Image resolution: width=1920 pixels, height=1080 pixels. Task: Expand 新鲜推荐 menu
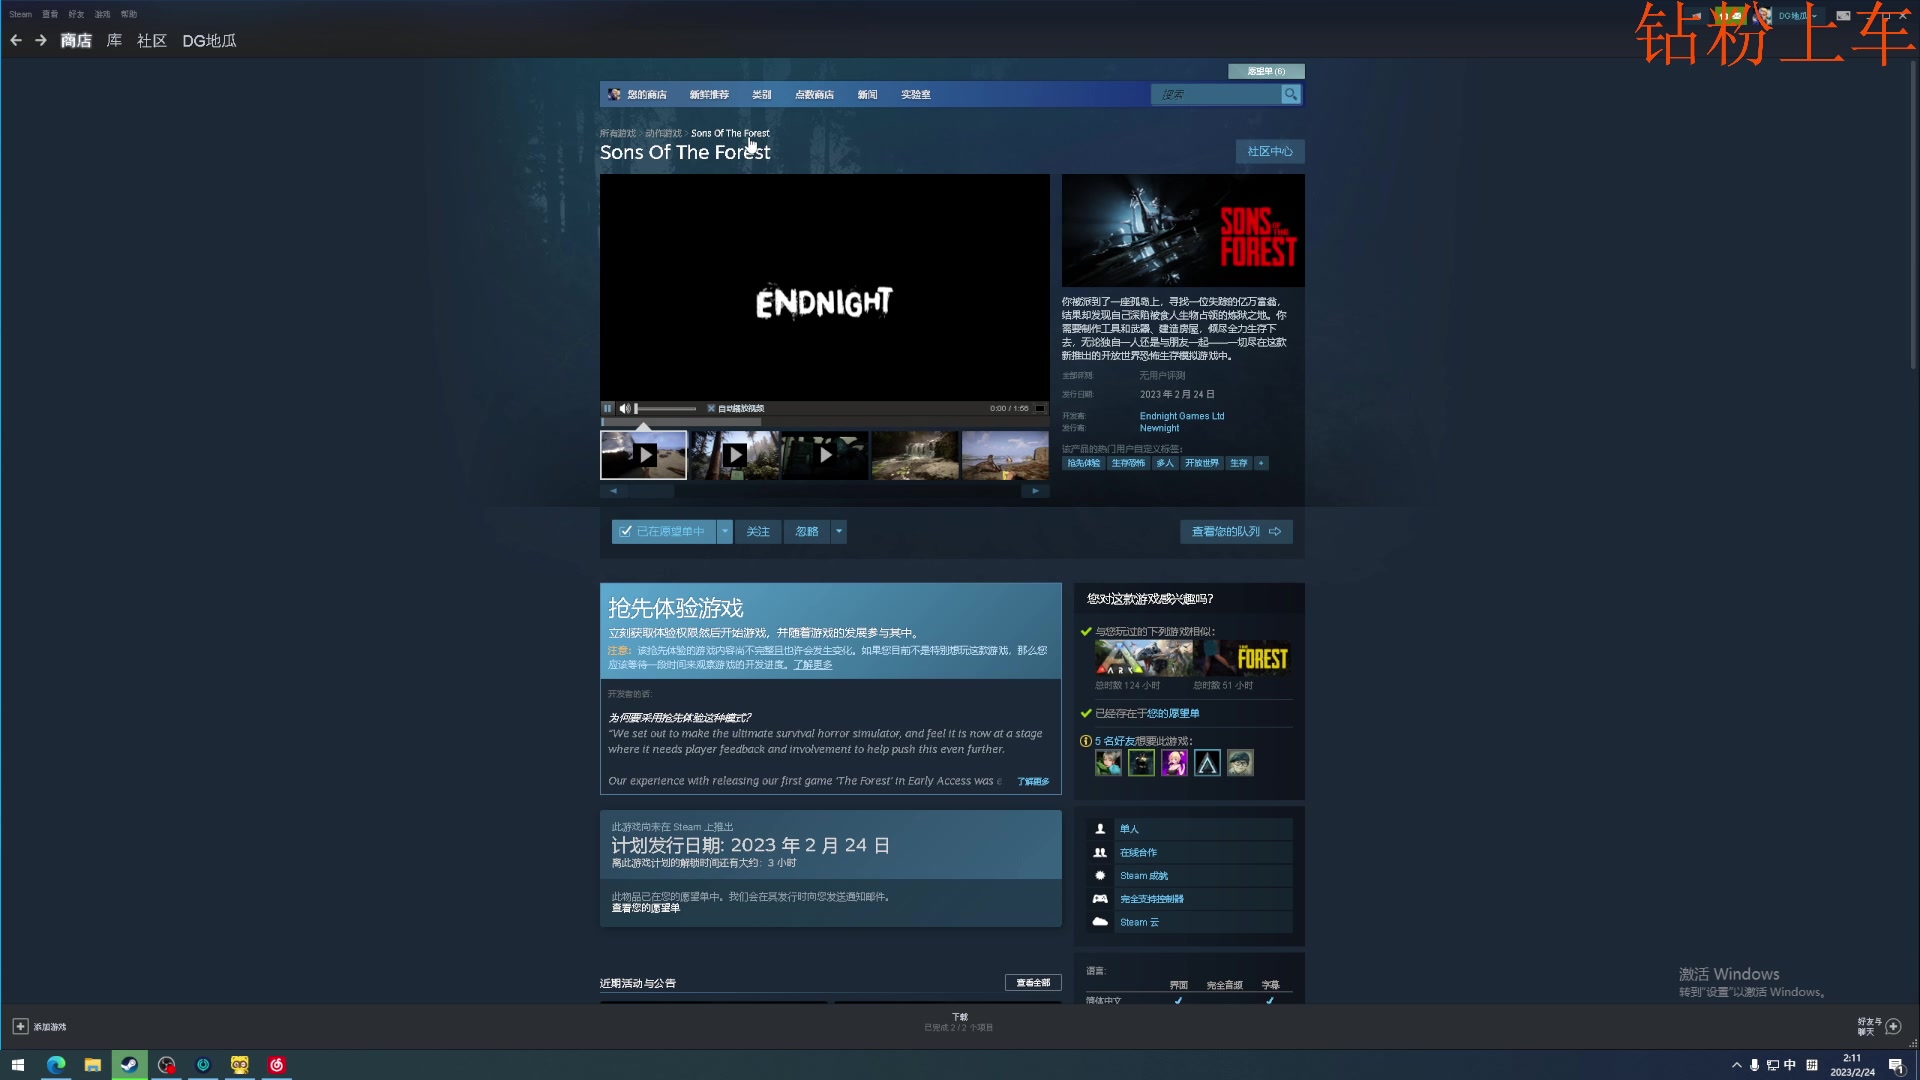tap(709, 95)
